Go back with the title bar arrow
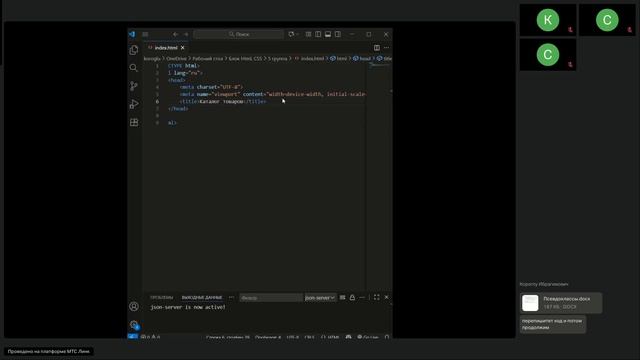 pyautogui.click(x=176, y=34)
